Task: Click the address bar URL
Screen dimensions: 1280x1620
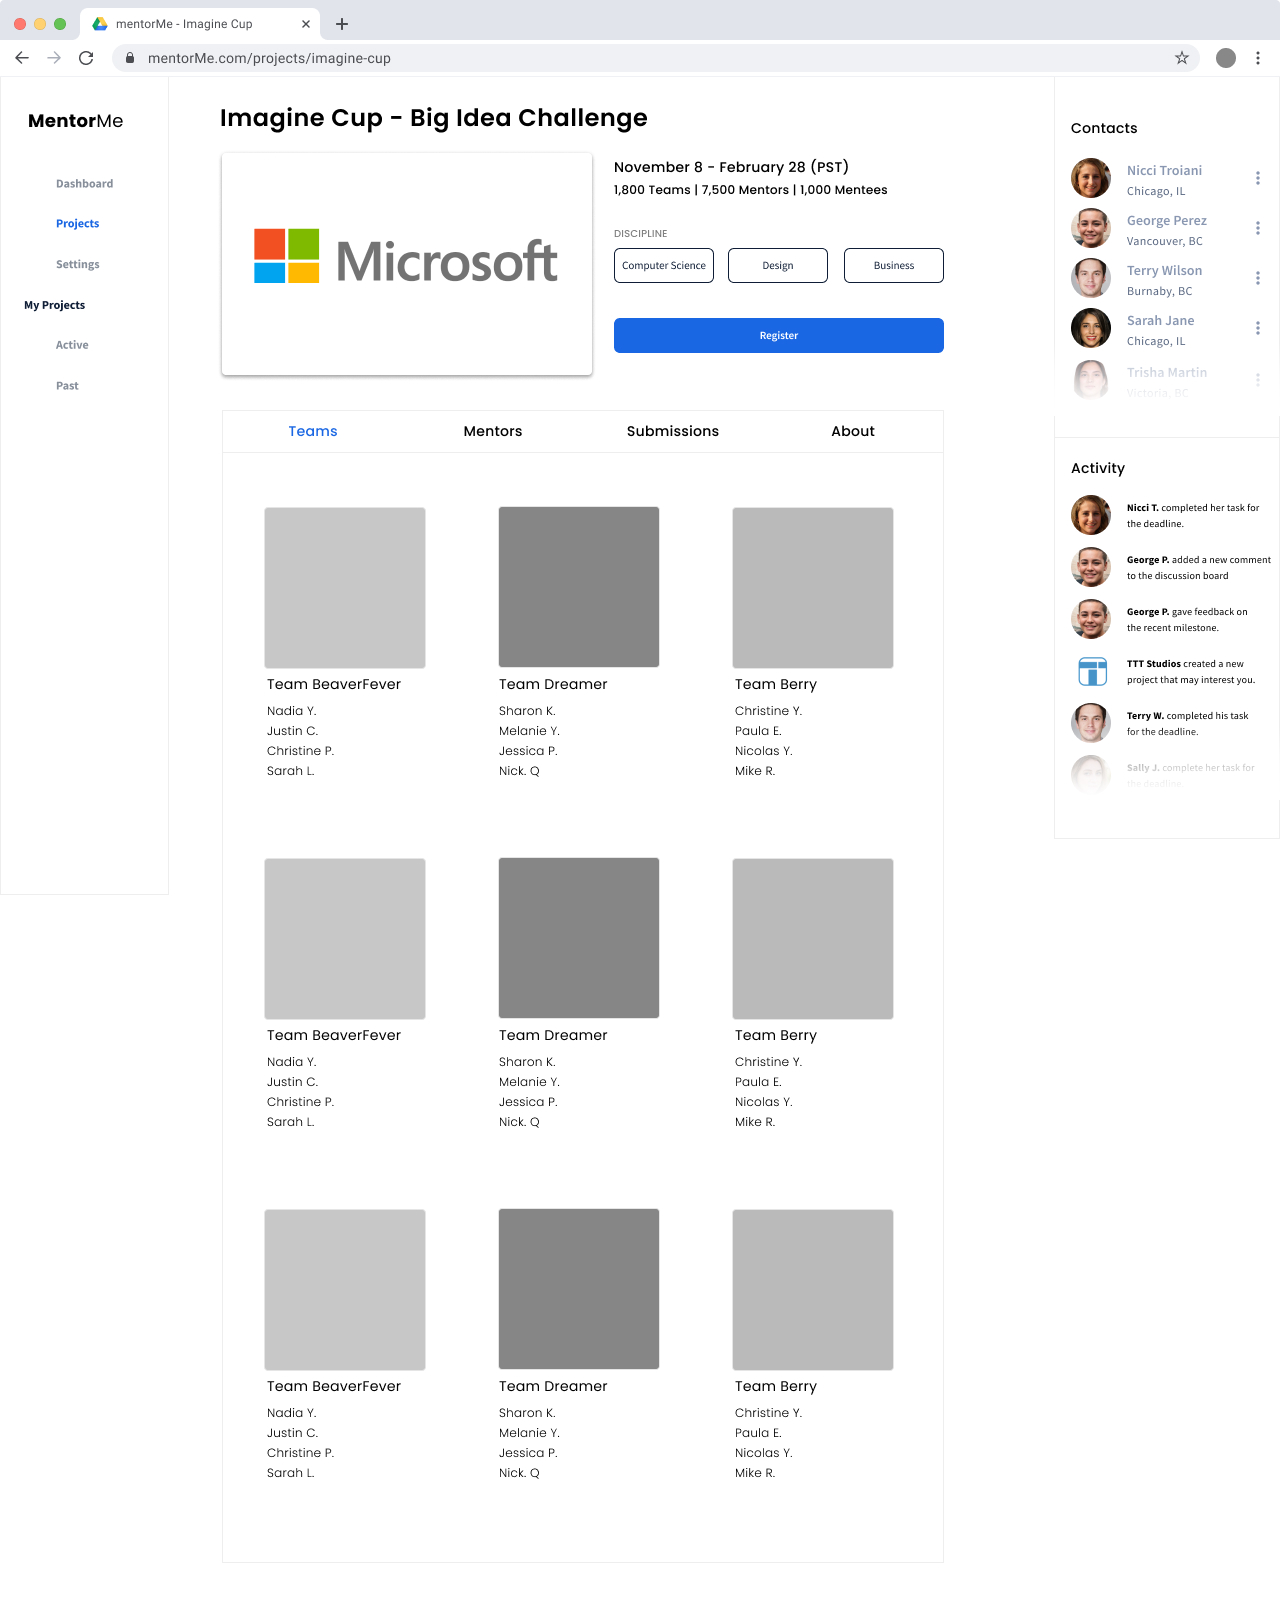Action: click(269, 58)
